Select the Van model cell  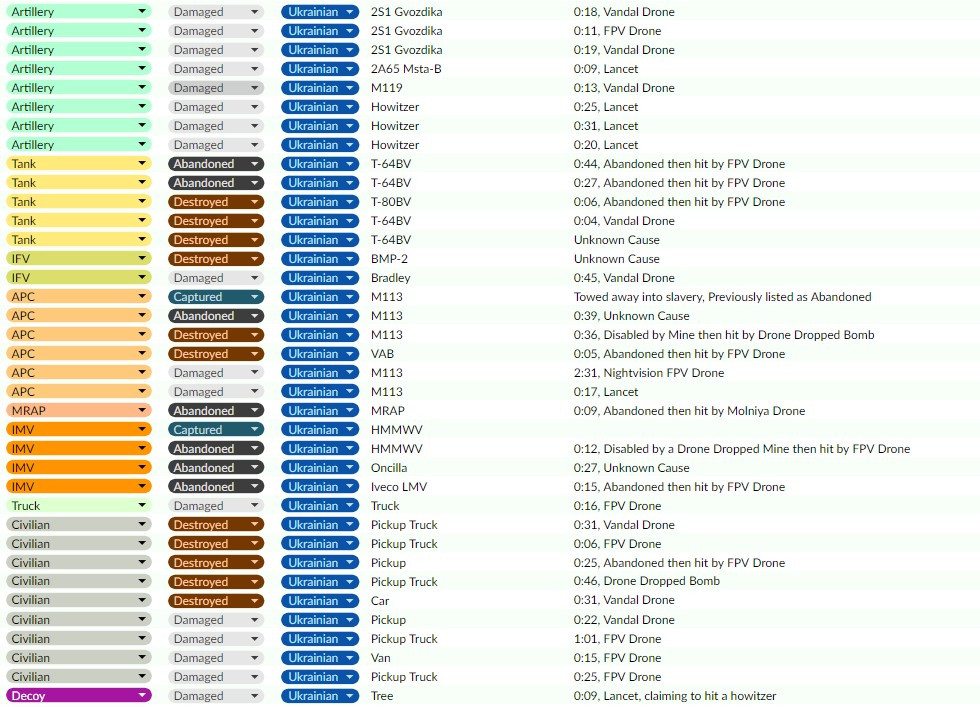click(x=381, y=658)
